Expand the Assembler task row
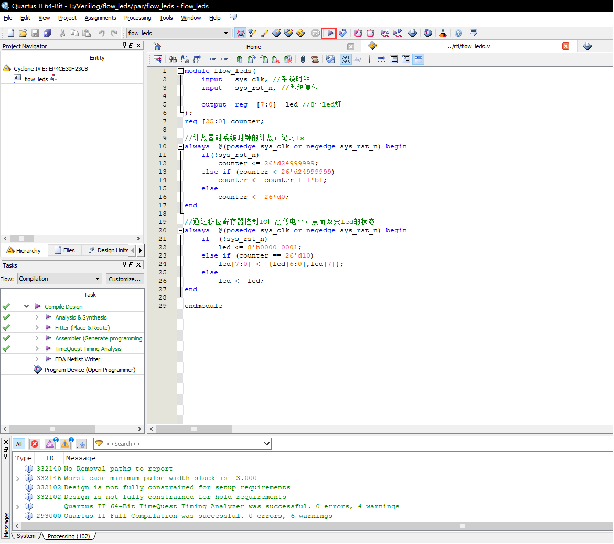614x544 pixels. click(37, 338)
